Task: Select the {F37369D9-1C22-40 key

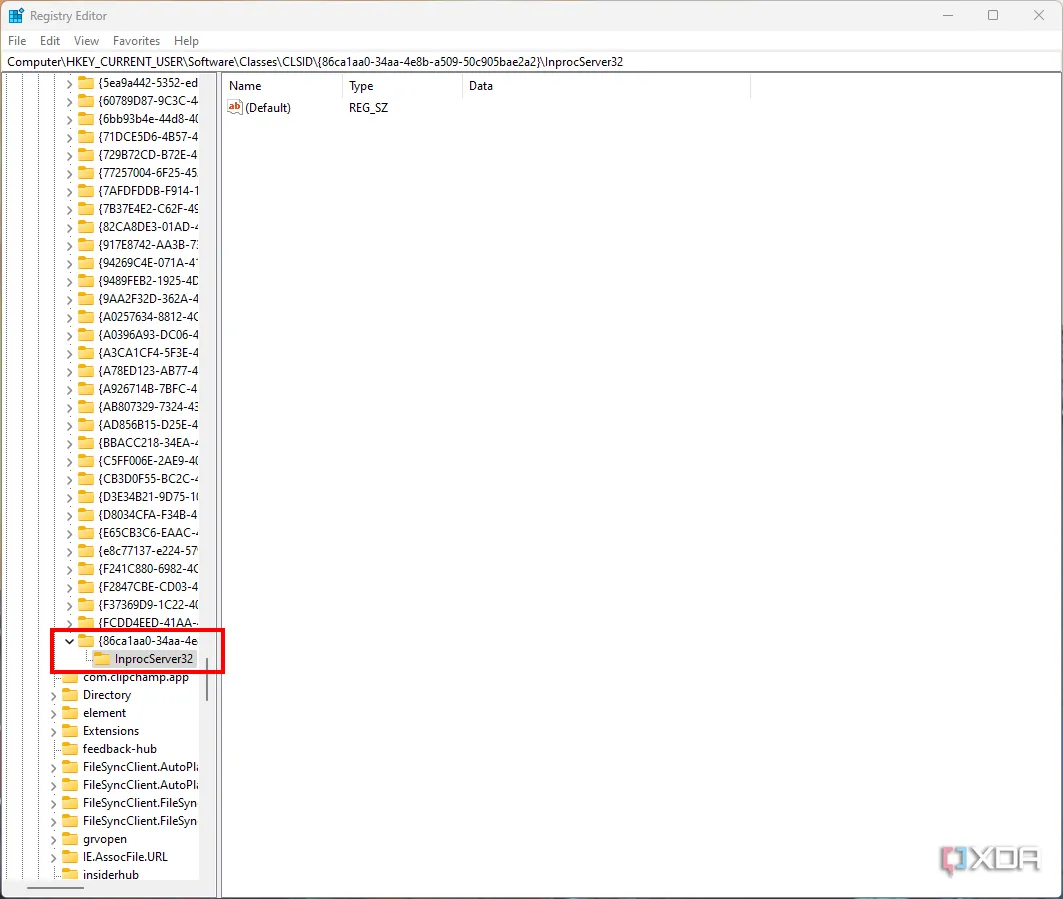Action: pyautogui.click(x=148, y=605)
